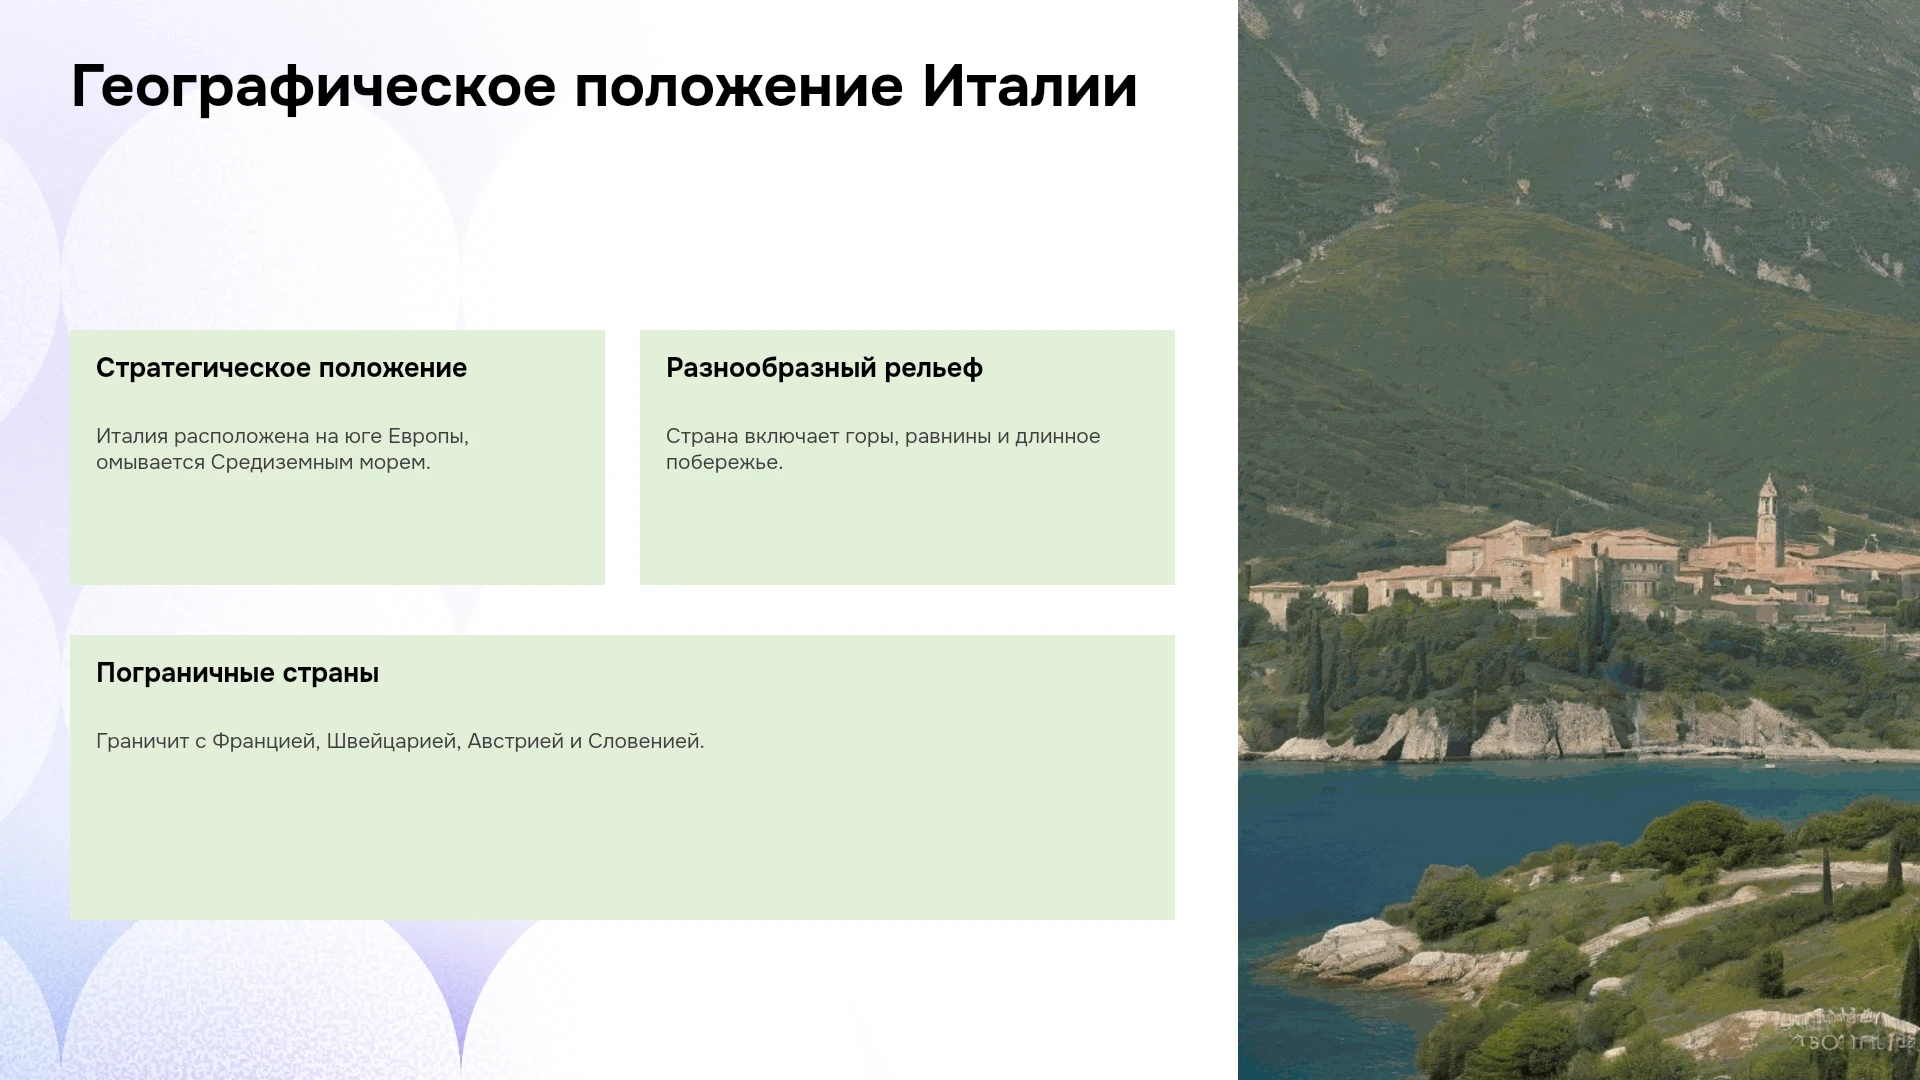Click the slide title about Italy's geographic position
Image resolution: width=1920 pixels, height=1080 pixels.
pyautogui.click(x=604, y=87)
